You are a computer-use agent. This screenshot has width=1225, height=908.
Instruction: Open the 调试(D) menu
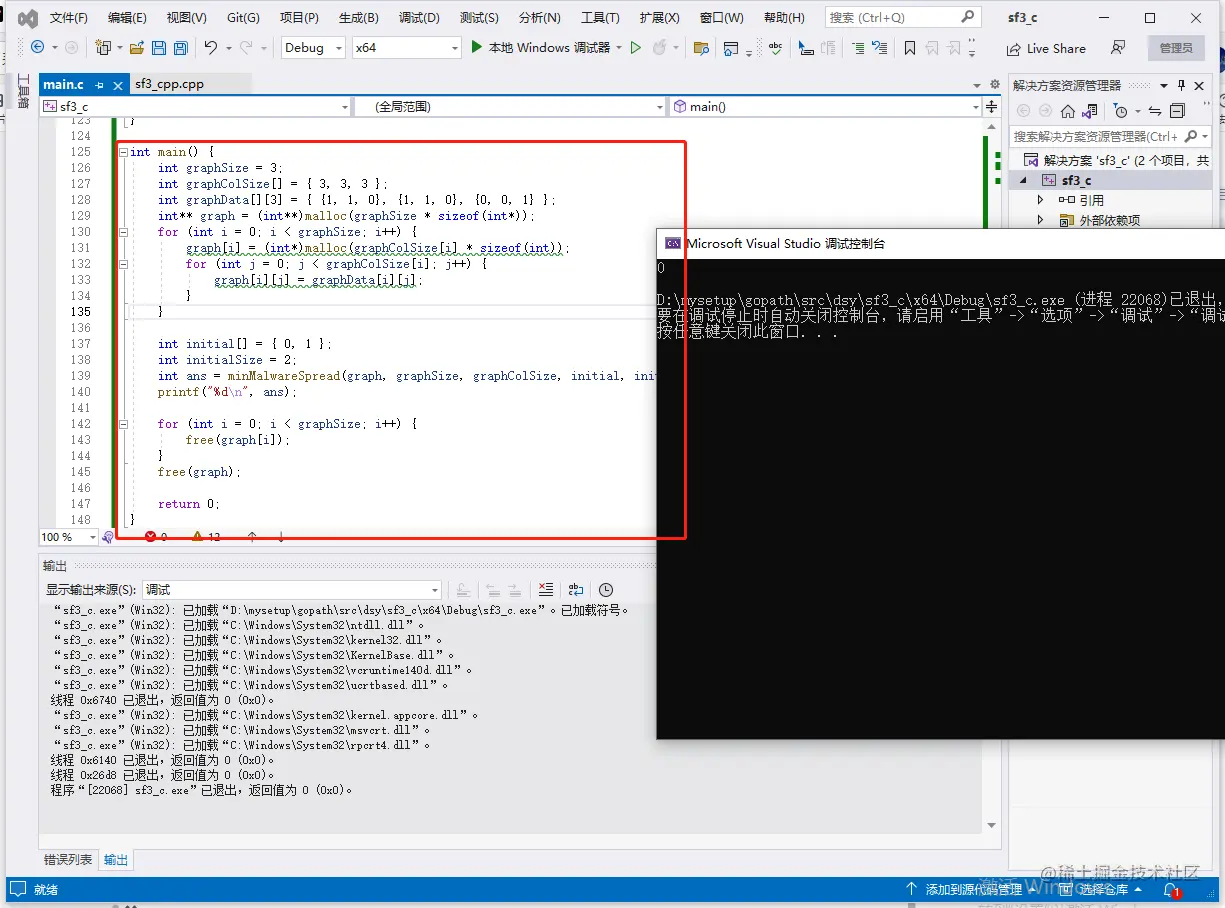419,18
